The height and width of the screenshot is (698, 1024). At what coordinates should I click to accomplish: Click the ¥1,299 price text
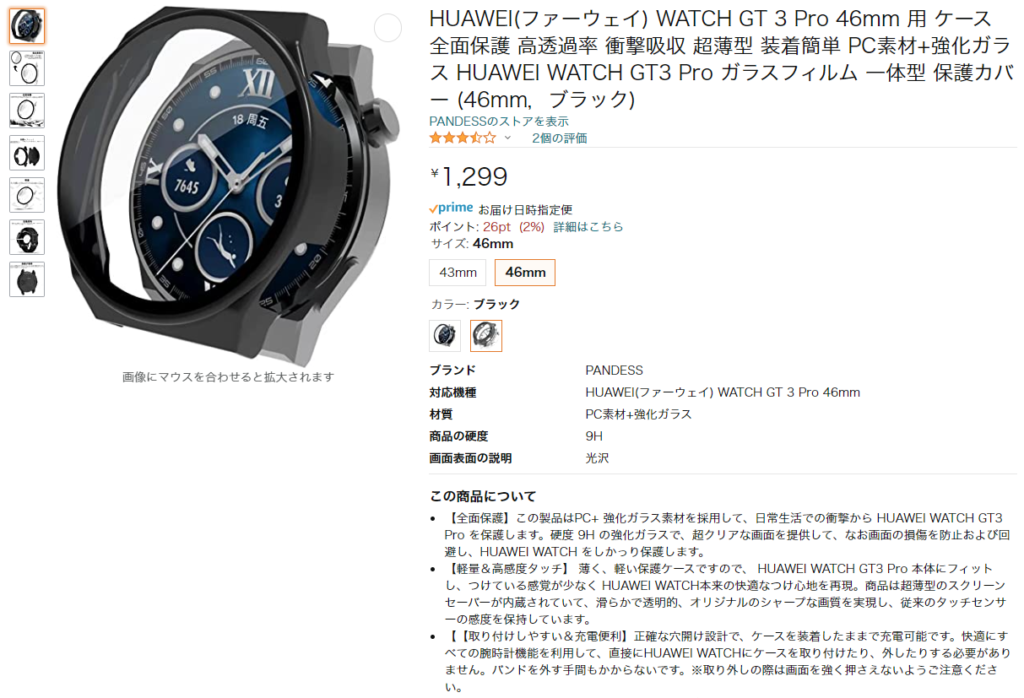point(468,176)
